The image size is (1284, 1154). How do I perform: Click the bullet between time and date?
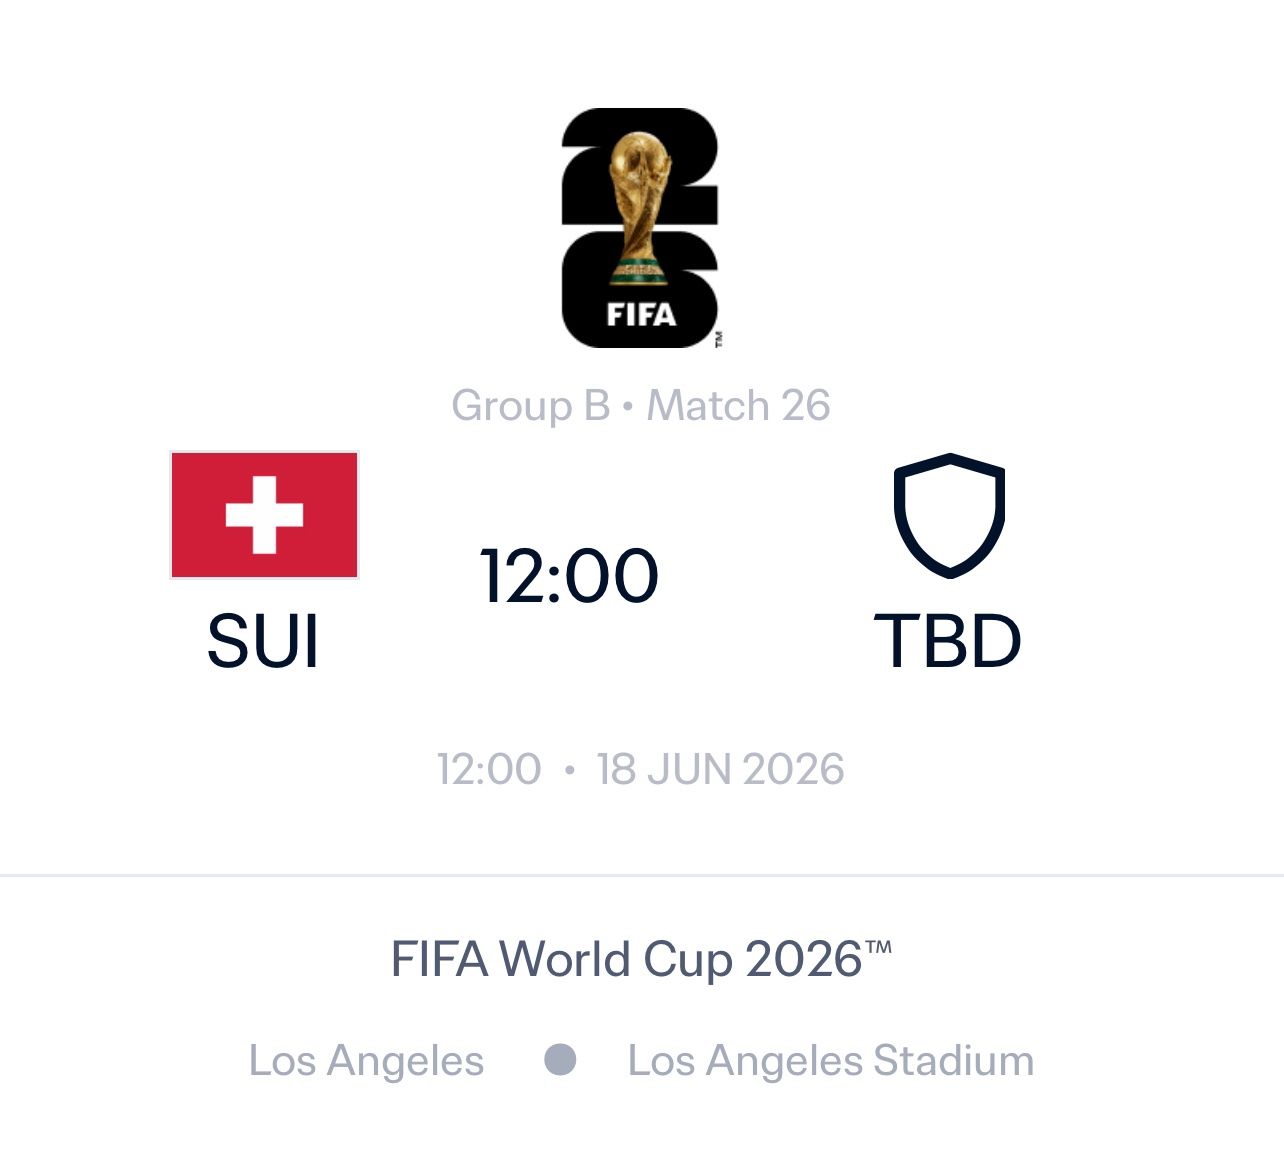569,770
